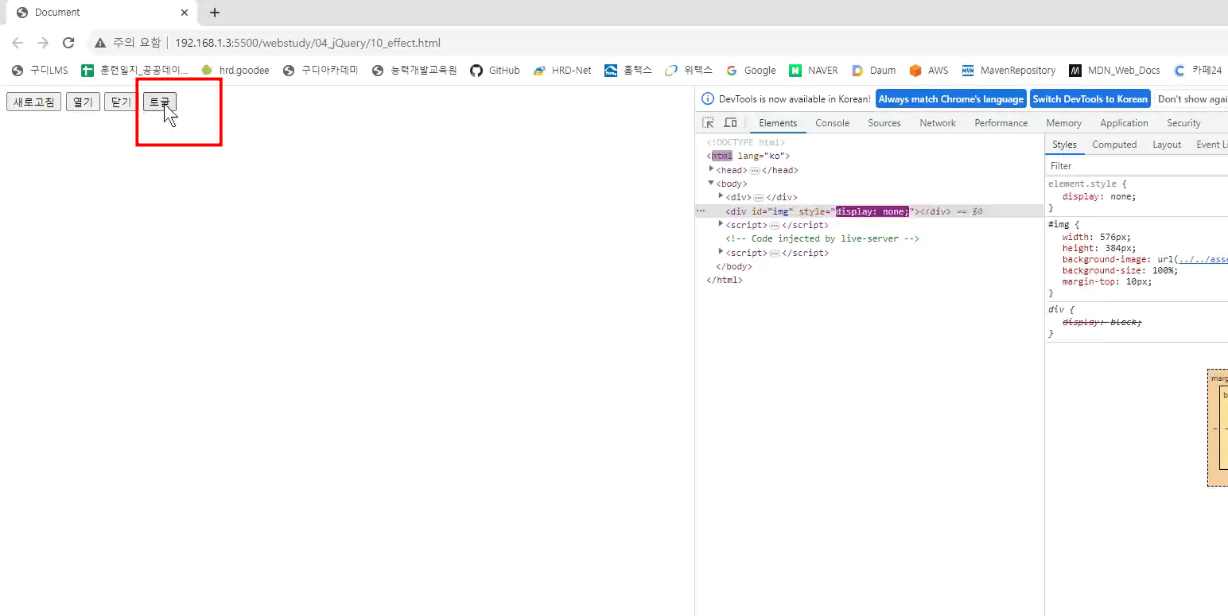This screenshot has width=1228, height=616.
Task: Click the 닫기 button
Action: [x=121, y=102]
